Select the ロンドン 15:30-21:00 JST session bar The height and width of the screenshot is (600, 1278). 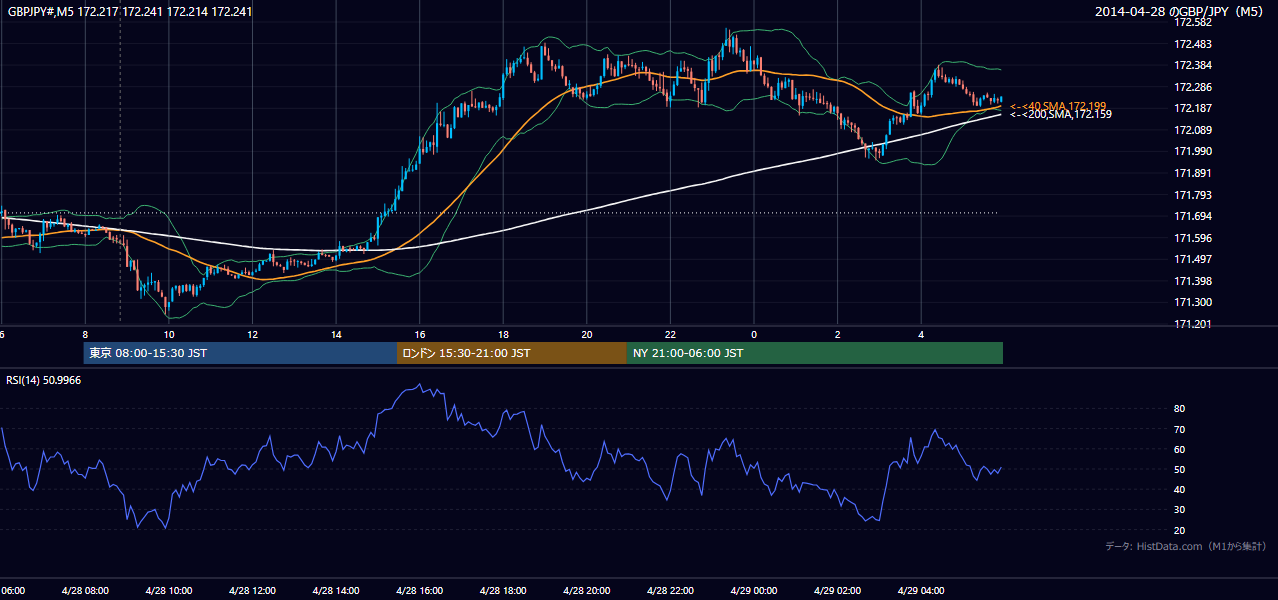512,353
